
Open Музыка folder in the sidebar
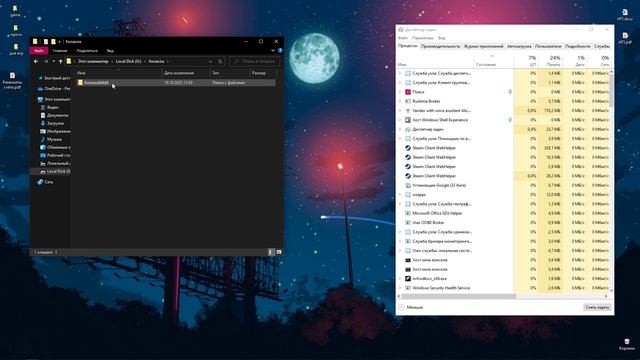point(51,139)
